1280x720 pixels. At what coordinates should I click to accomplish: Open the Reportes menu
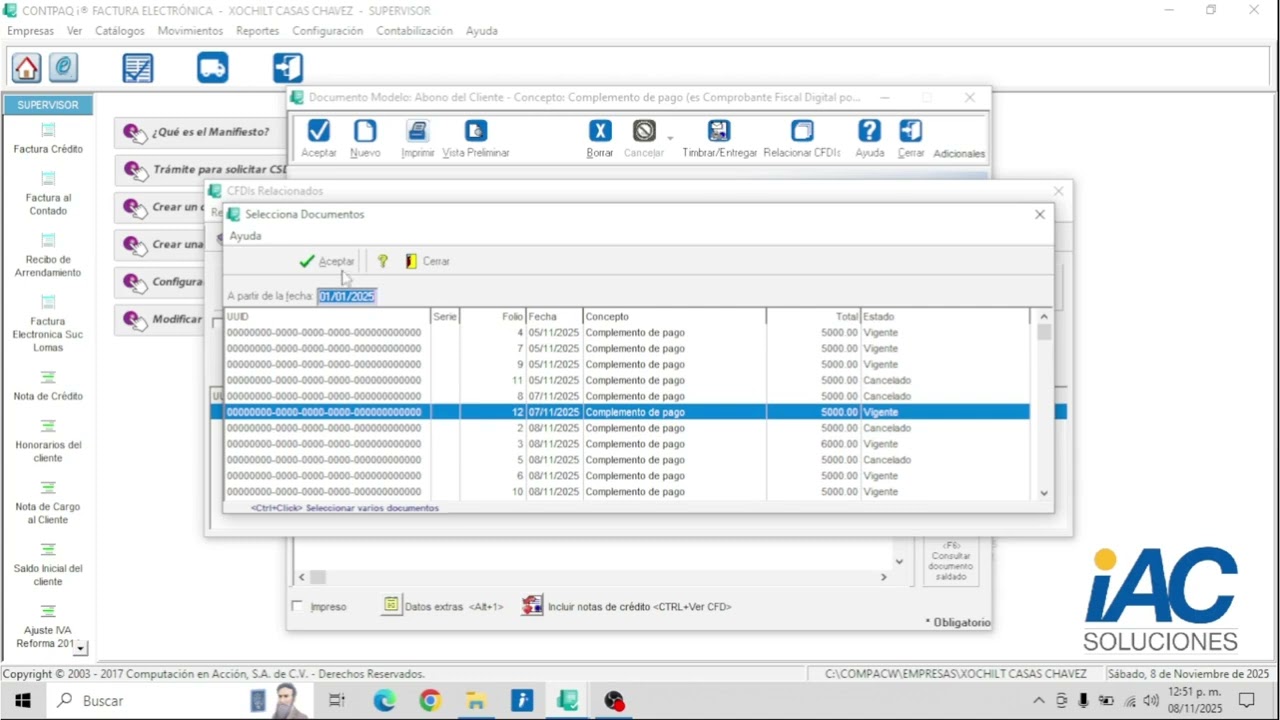click(x=257, y=31)
